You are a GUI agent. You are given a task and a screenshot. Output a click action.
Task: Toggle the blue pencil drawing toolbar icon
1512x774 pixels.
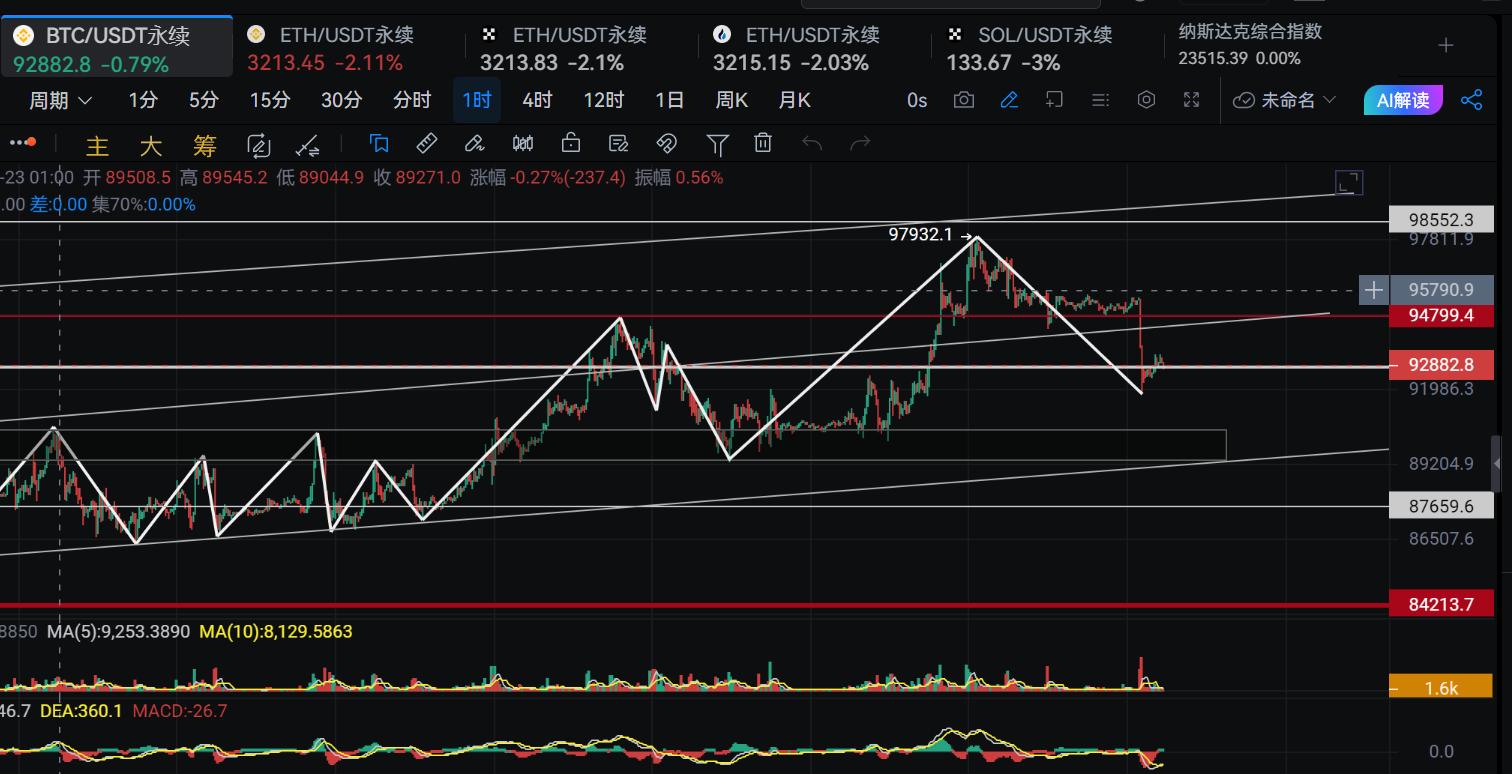tap(1009, 100)
